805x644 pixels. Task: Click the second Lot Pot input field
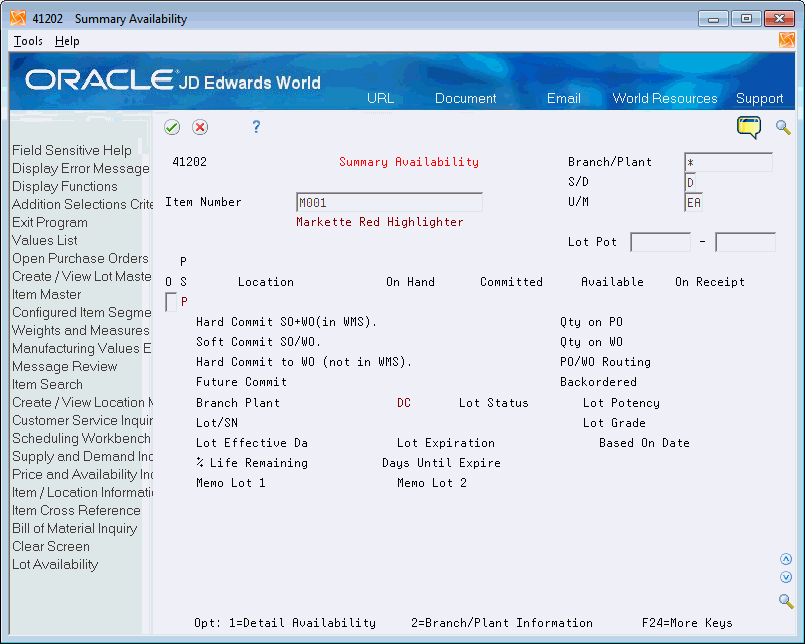[x=745, y=242]
